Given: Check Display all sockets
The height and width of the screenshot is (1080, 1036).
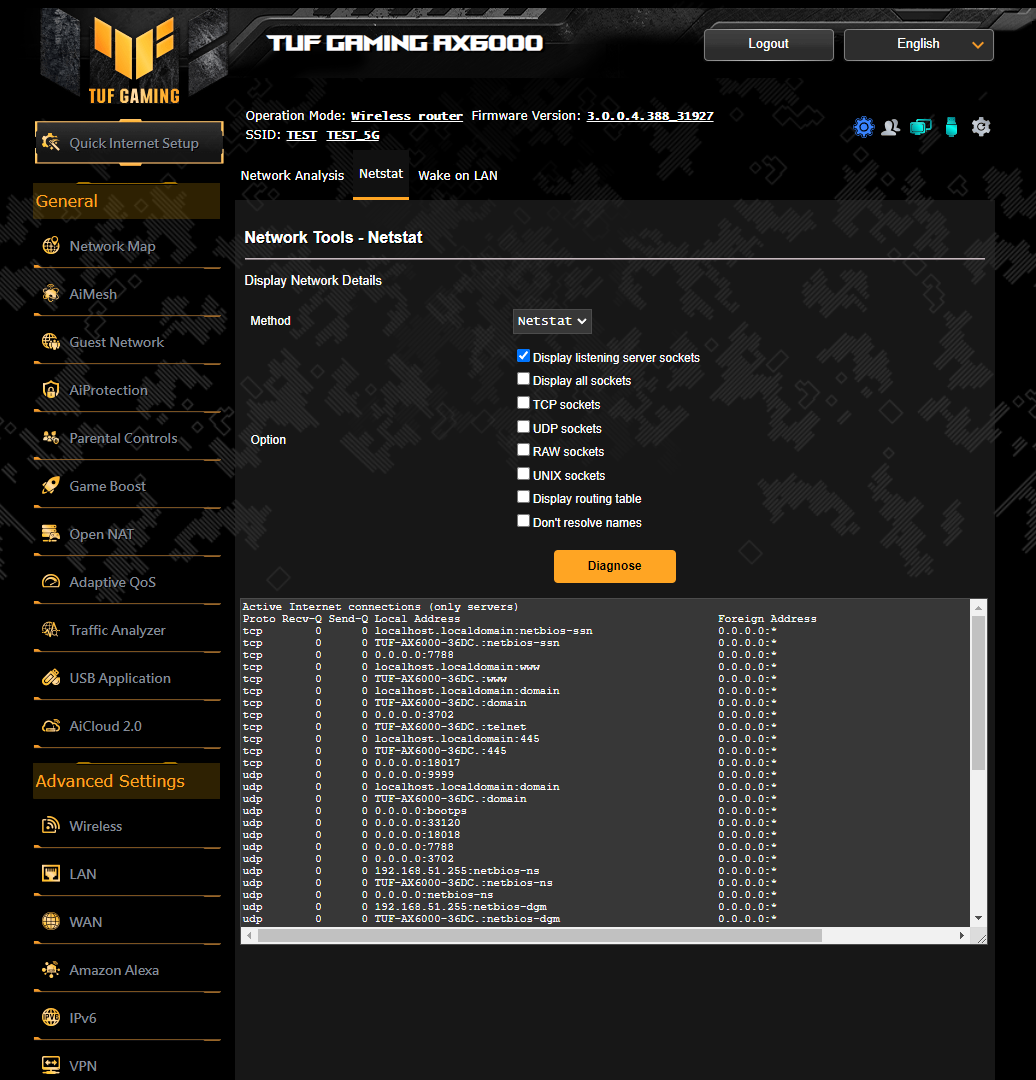Looking at the screenshot, I should coord(524,379).
